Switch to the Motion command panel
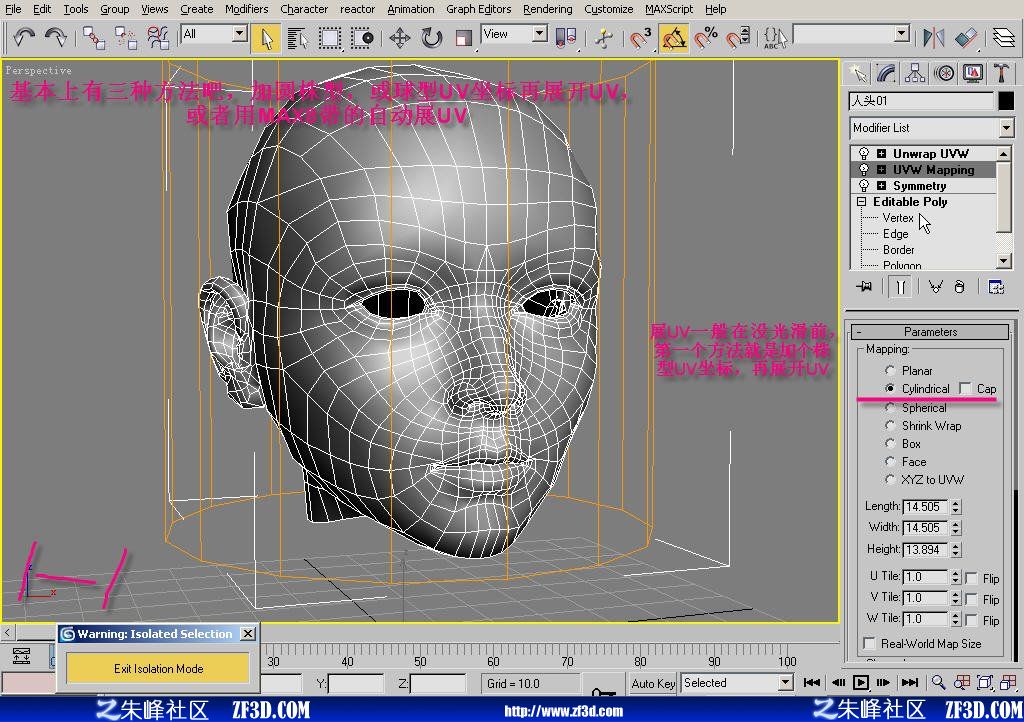Viewport: 1024px width, 722px height. (x=944, y=73)
